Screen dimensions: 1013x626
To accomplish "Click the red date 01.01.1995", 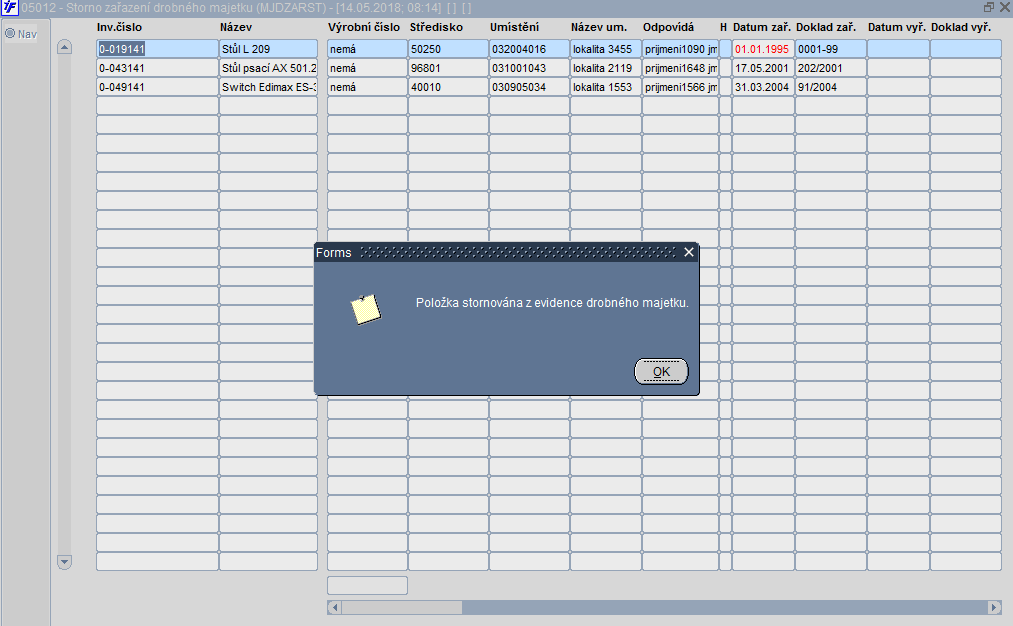I will (763, 49).
